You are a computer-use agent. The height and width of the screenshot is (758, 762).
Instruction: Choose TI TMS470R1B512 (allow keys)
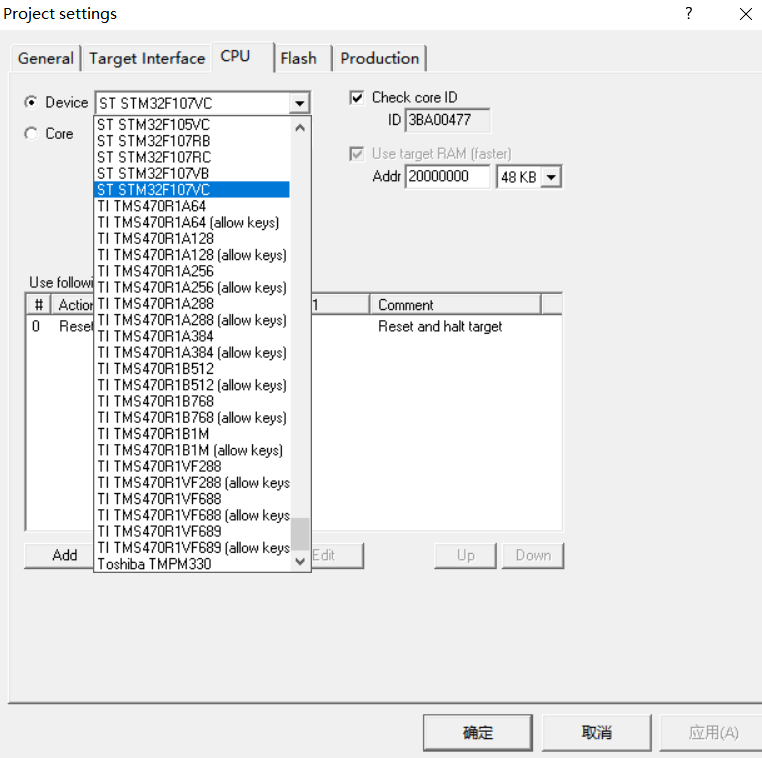[192, 385]
